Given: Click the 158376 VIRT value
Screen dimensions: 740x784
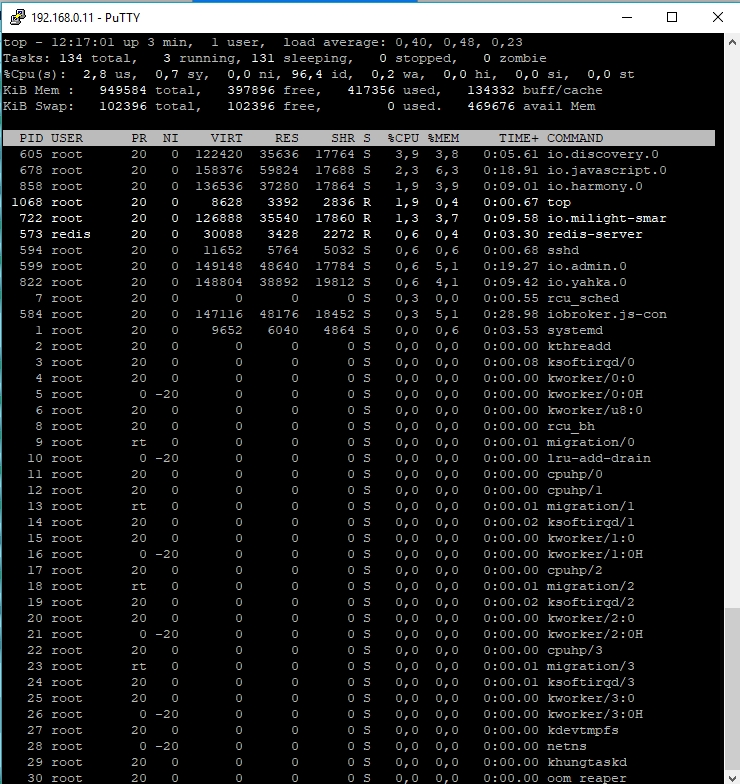Looking at the screenshot, I should pyautogui.click(x=218, y=170).
